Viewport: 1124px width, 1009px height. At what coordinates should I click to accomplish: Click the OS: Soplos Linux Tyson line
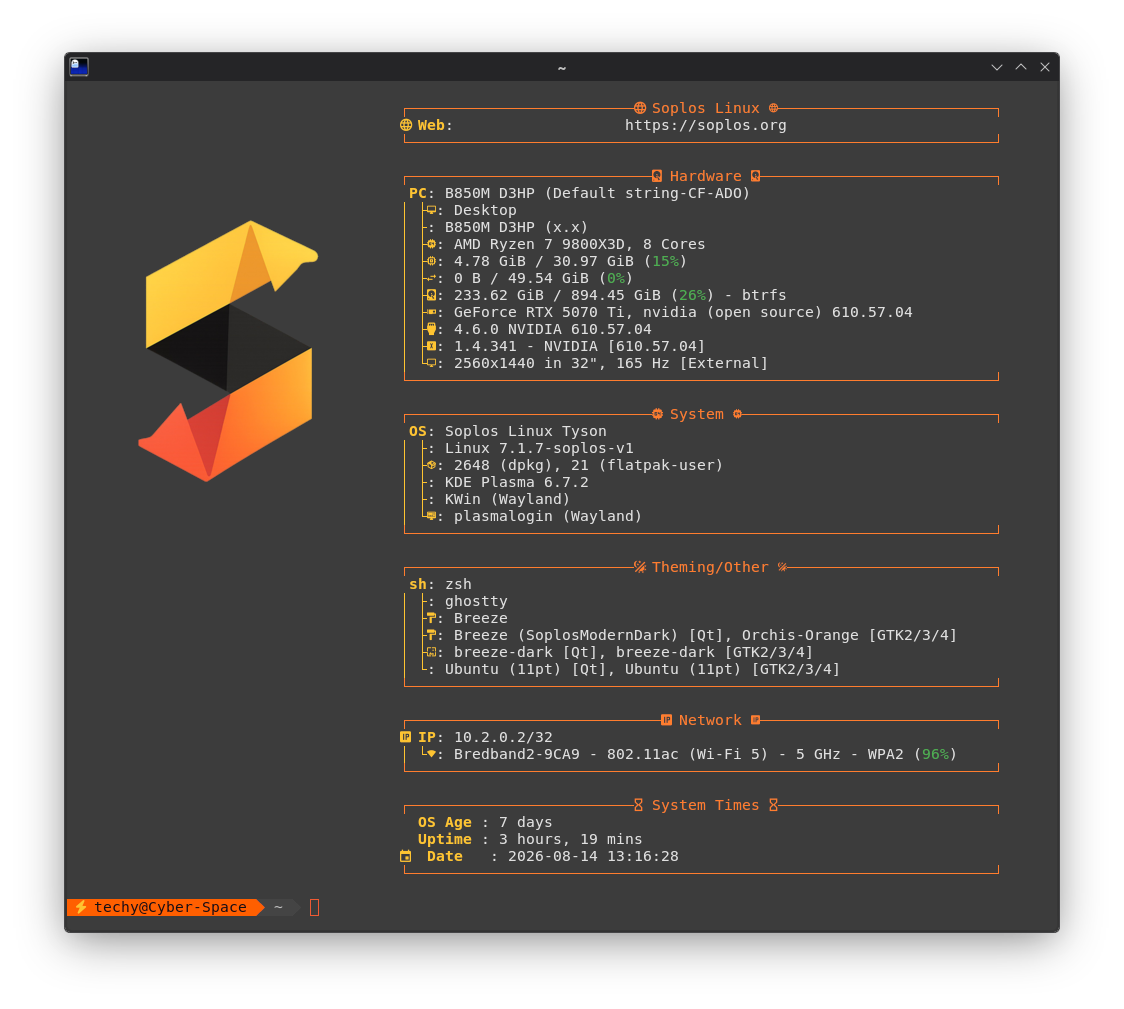[508, 431]
